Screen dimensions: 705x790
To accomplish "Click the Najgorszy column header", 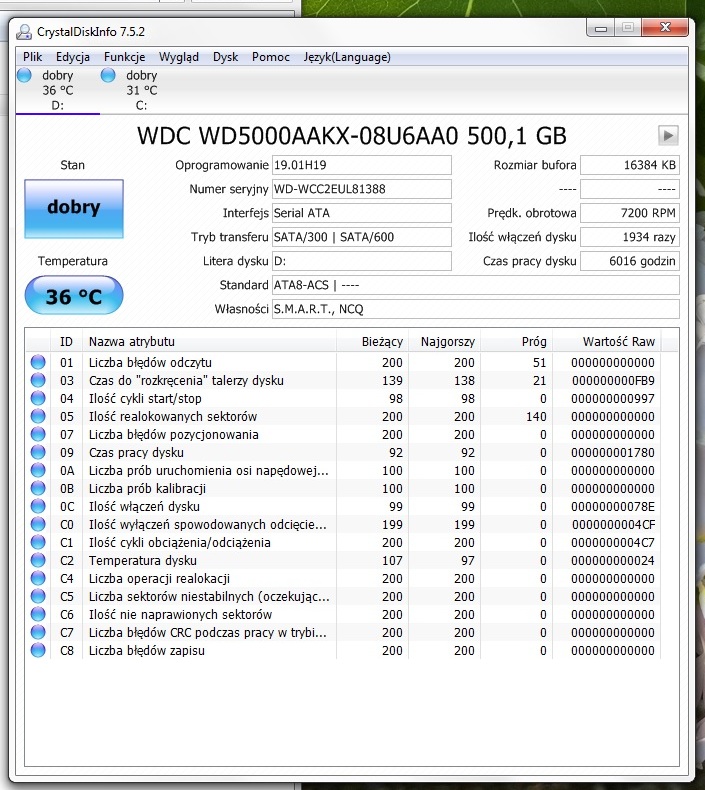I will pos(444,342).
